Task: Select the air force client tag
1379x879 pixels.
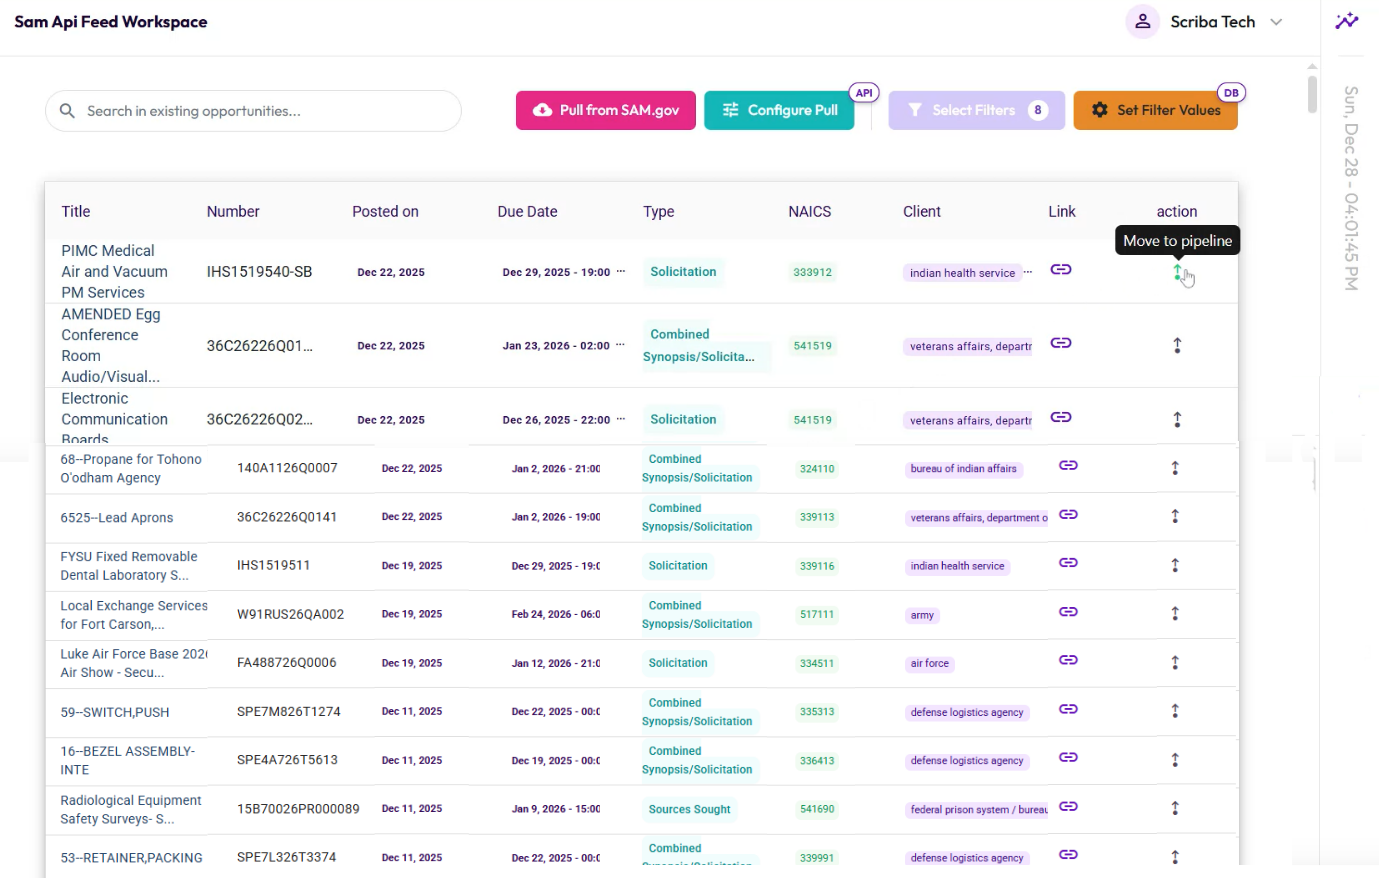Action: click(x=929, y=663)
